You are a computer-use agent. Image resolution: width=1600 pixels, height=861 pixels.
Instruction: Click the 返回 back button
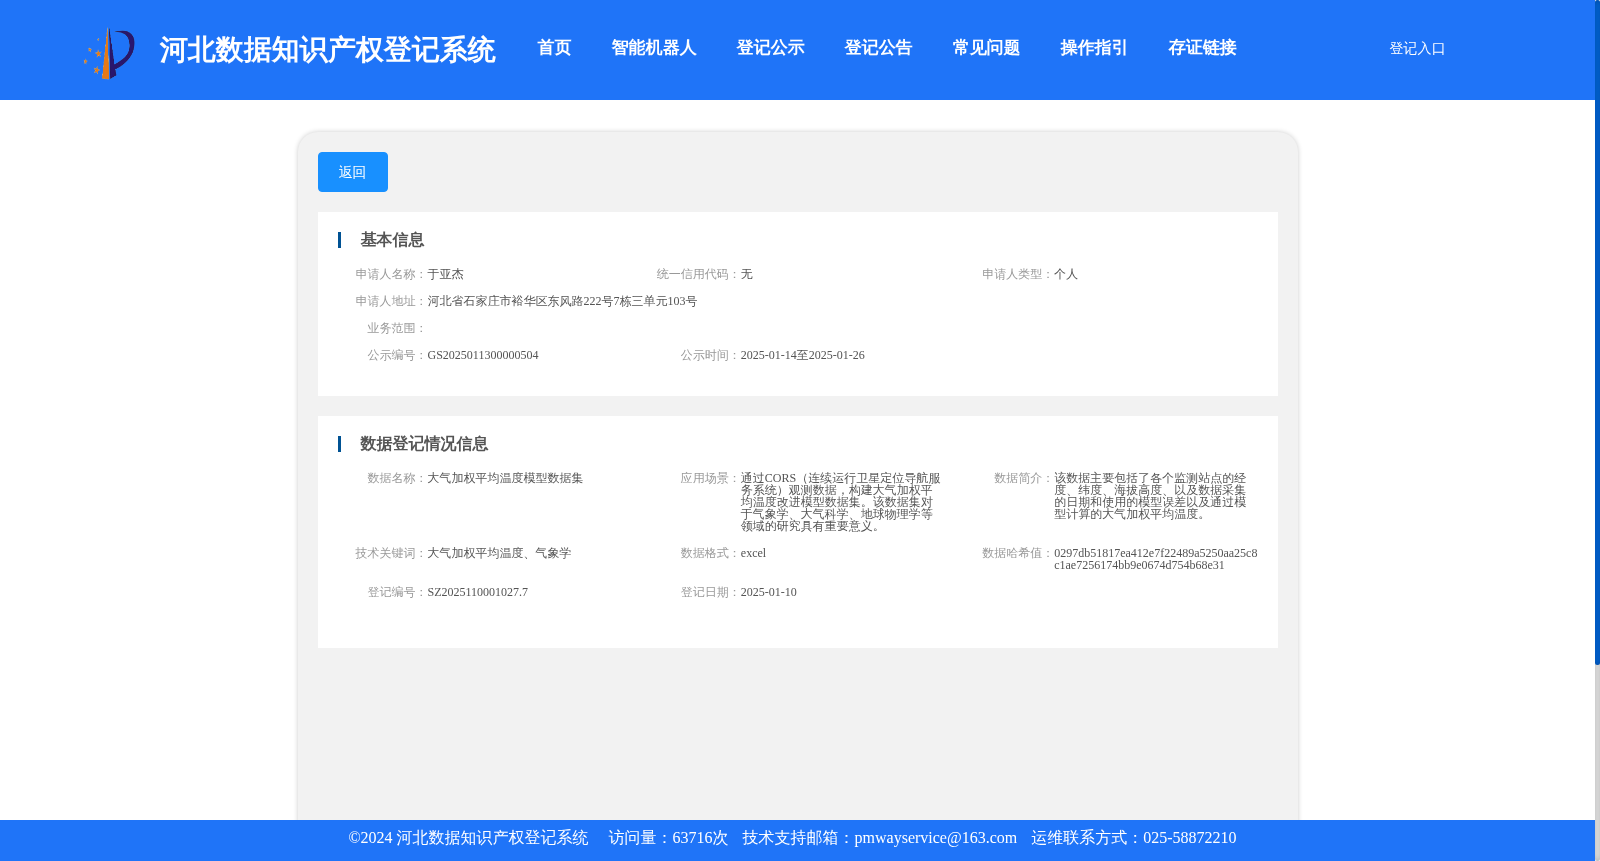pos(353,172)
